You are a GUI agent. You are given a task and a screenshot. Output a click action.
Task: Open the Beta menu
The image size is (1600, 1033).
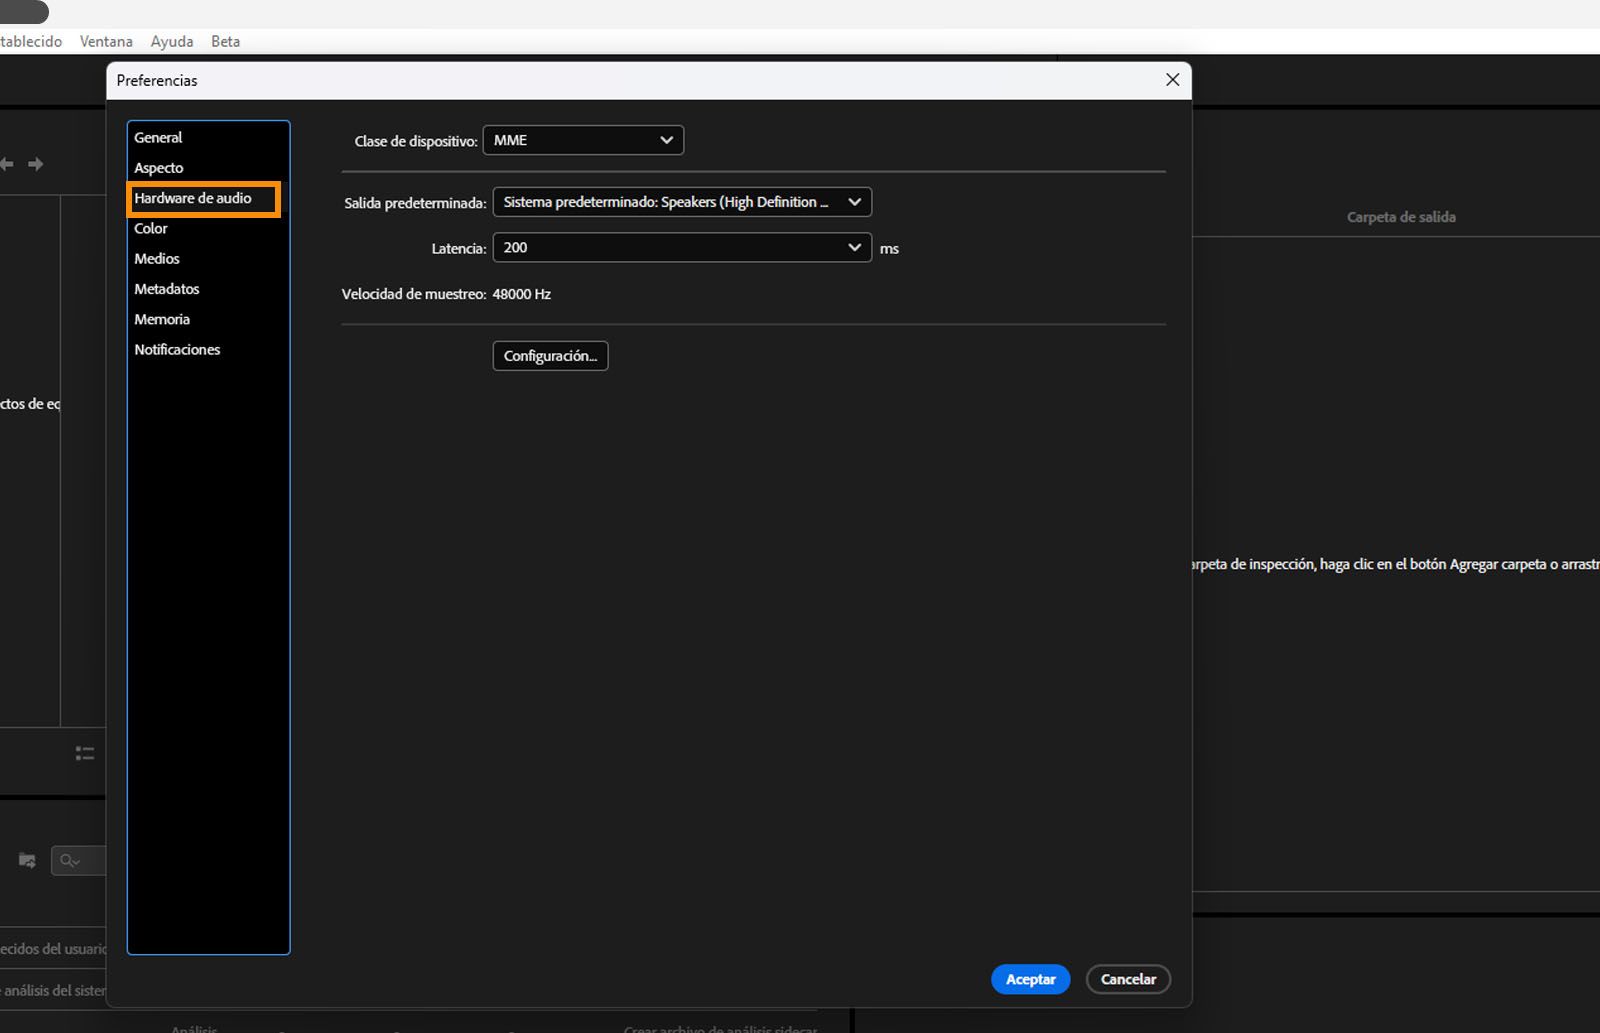226,41
